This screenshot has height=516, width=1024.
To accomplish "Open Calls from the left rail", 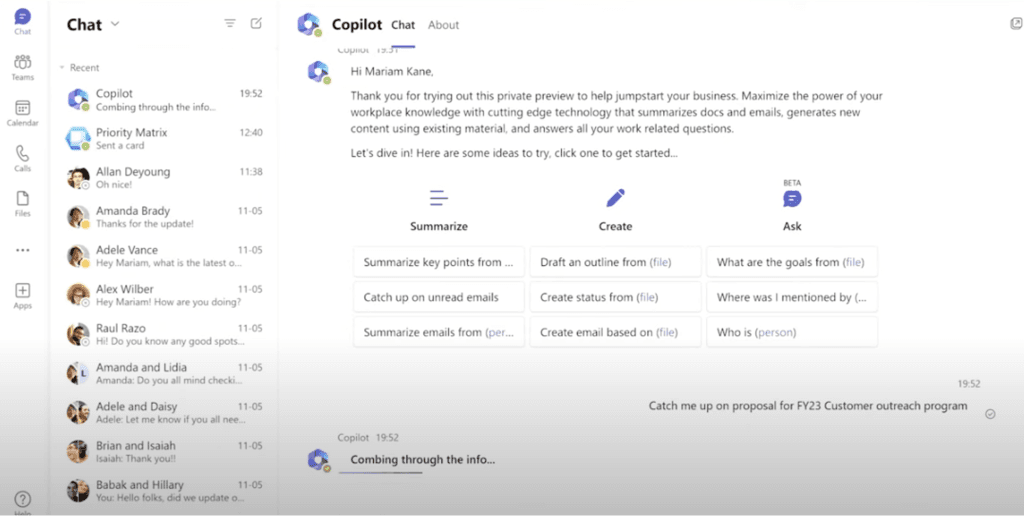I will (22, 159).
